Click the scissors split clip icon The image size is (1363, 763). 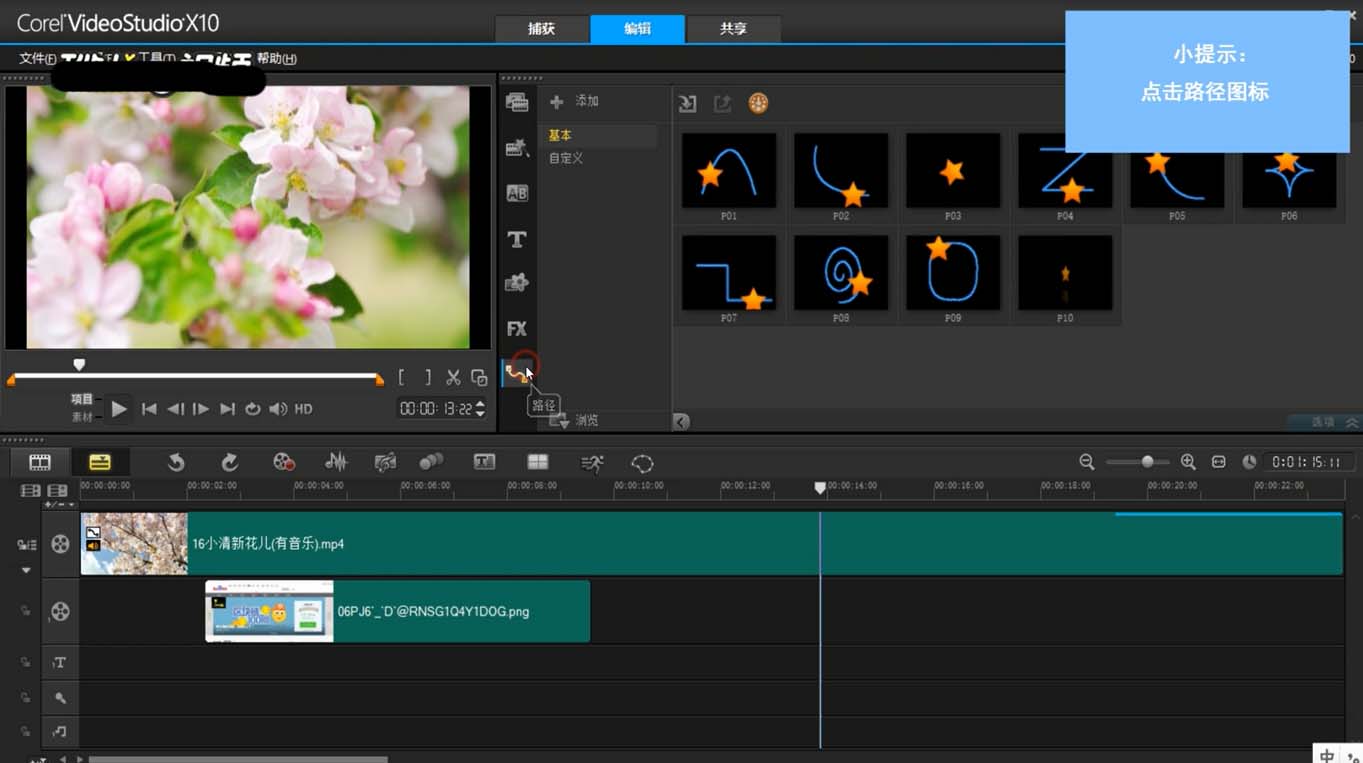(453, 377)
